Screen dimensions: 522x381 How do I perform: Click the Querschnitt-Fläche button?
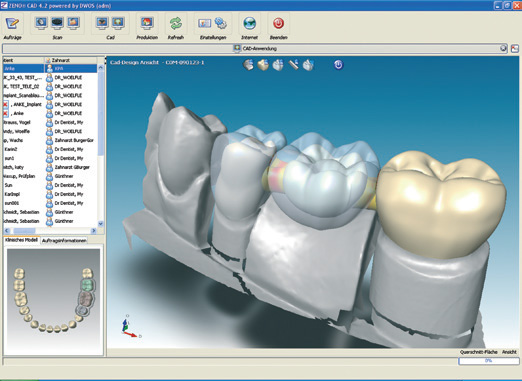(x=478, y=352)
